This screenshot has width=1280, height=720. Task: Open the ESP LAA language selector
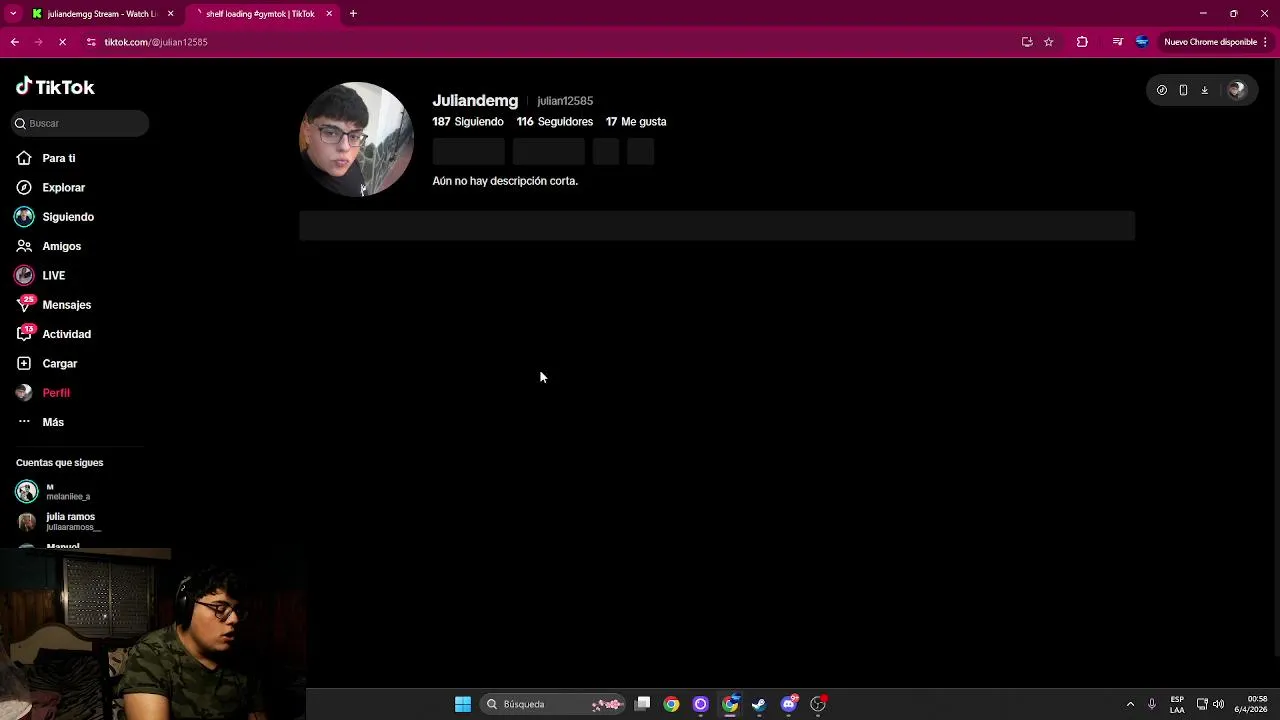pyautogui.click(x=1177, y=704)
